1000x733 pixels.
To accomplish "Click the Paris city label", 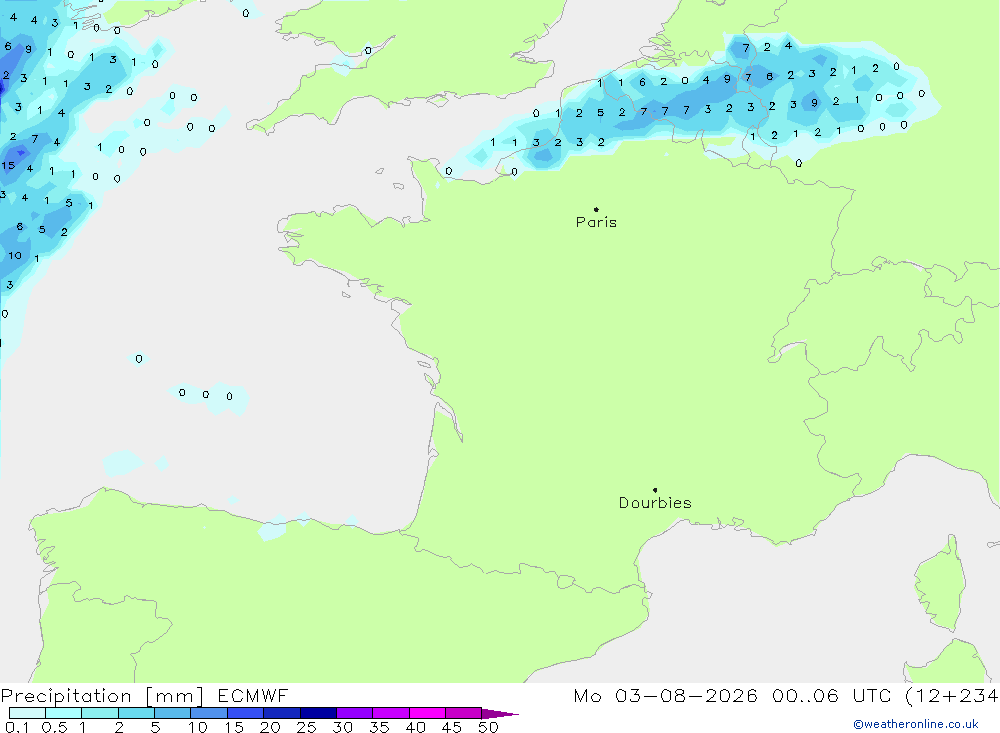I will [x=596, y=222].
